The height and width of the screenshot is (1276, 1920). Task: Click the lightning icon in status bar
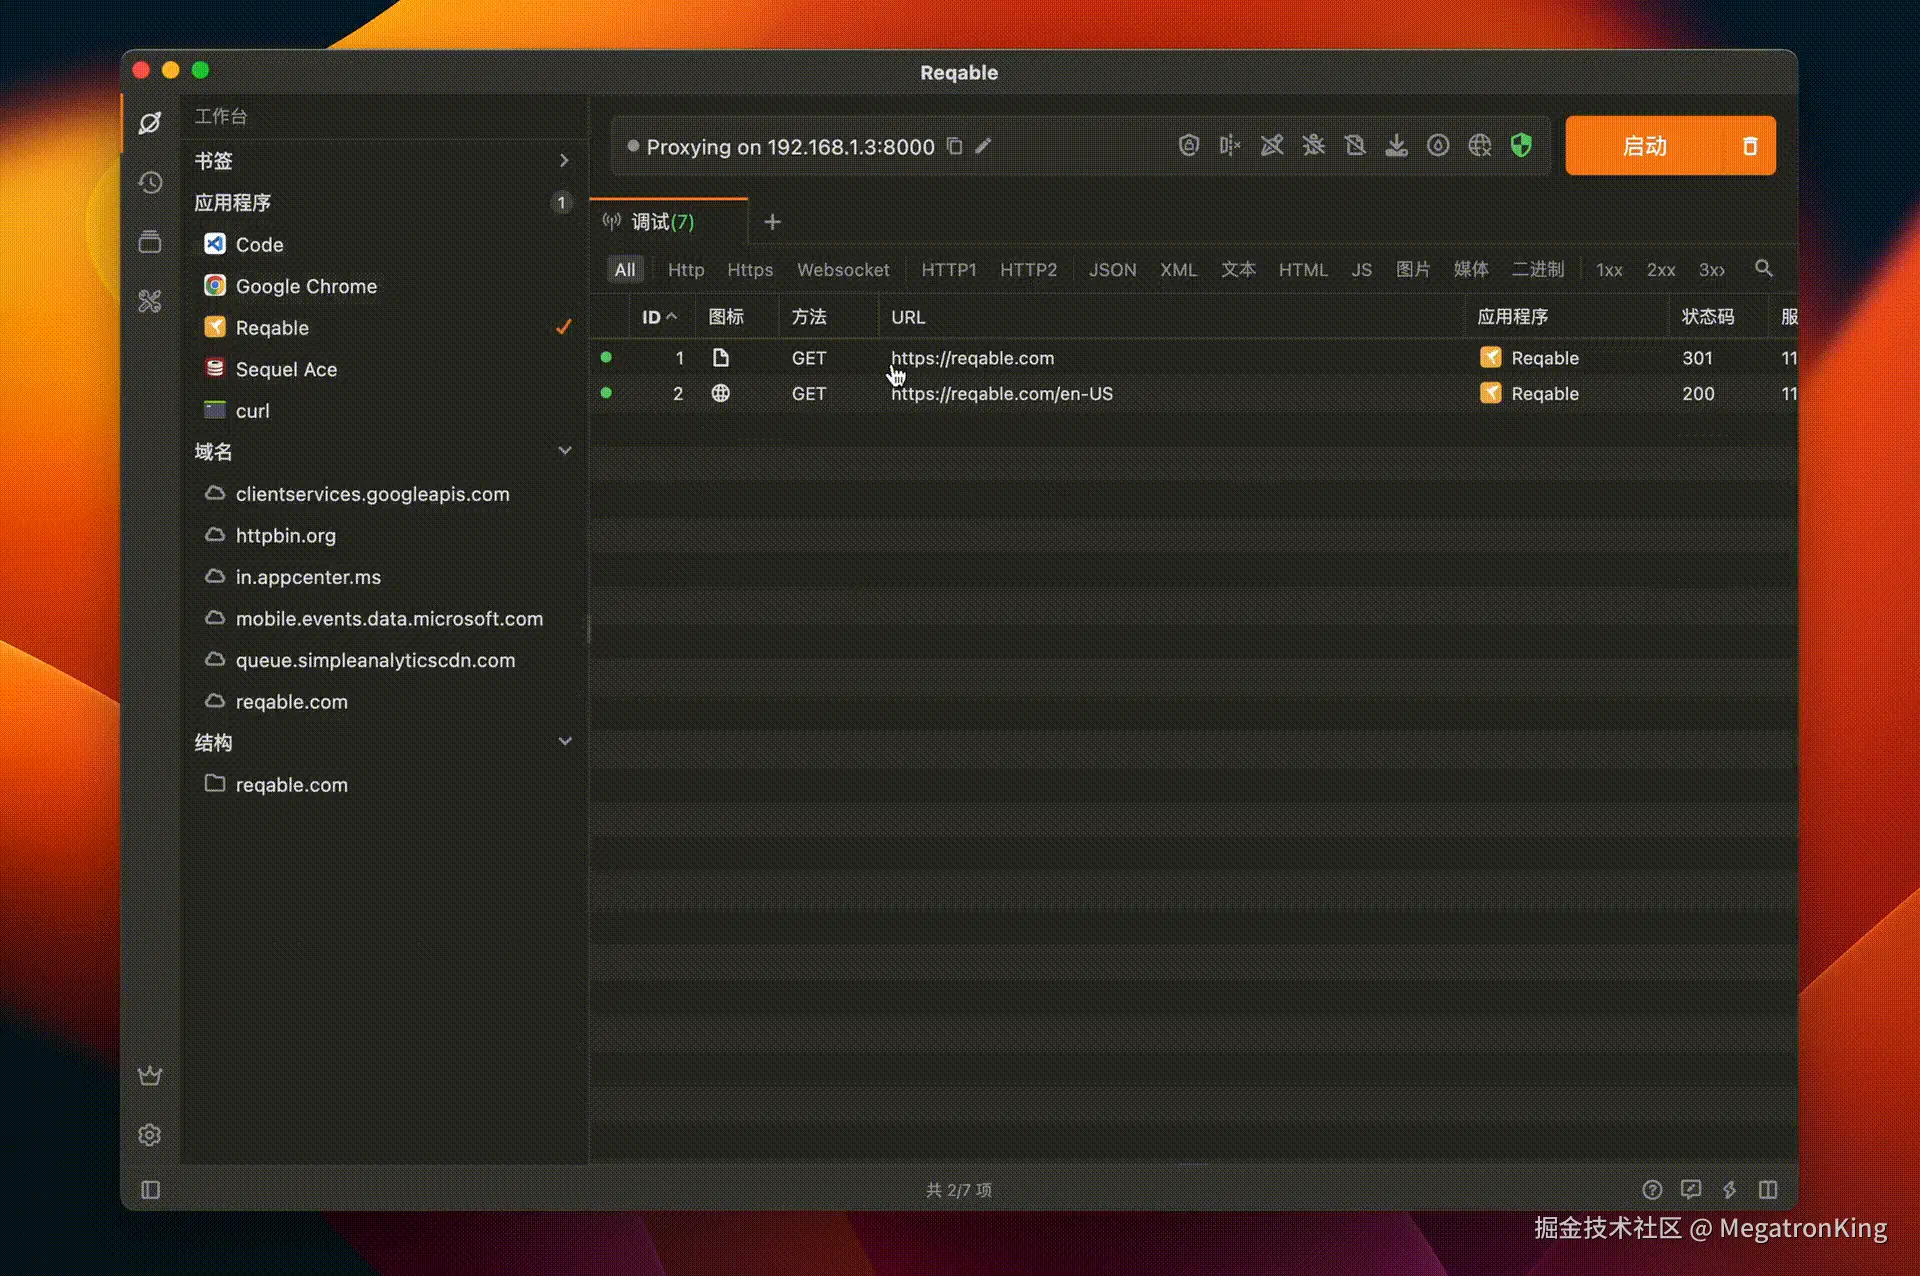point(1729,1189)
